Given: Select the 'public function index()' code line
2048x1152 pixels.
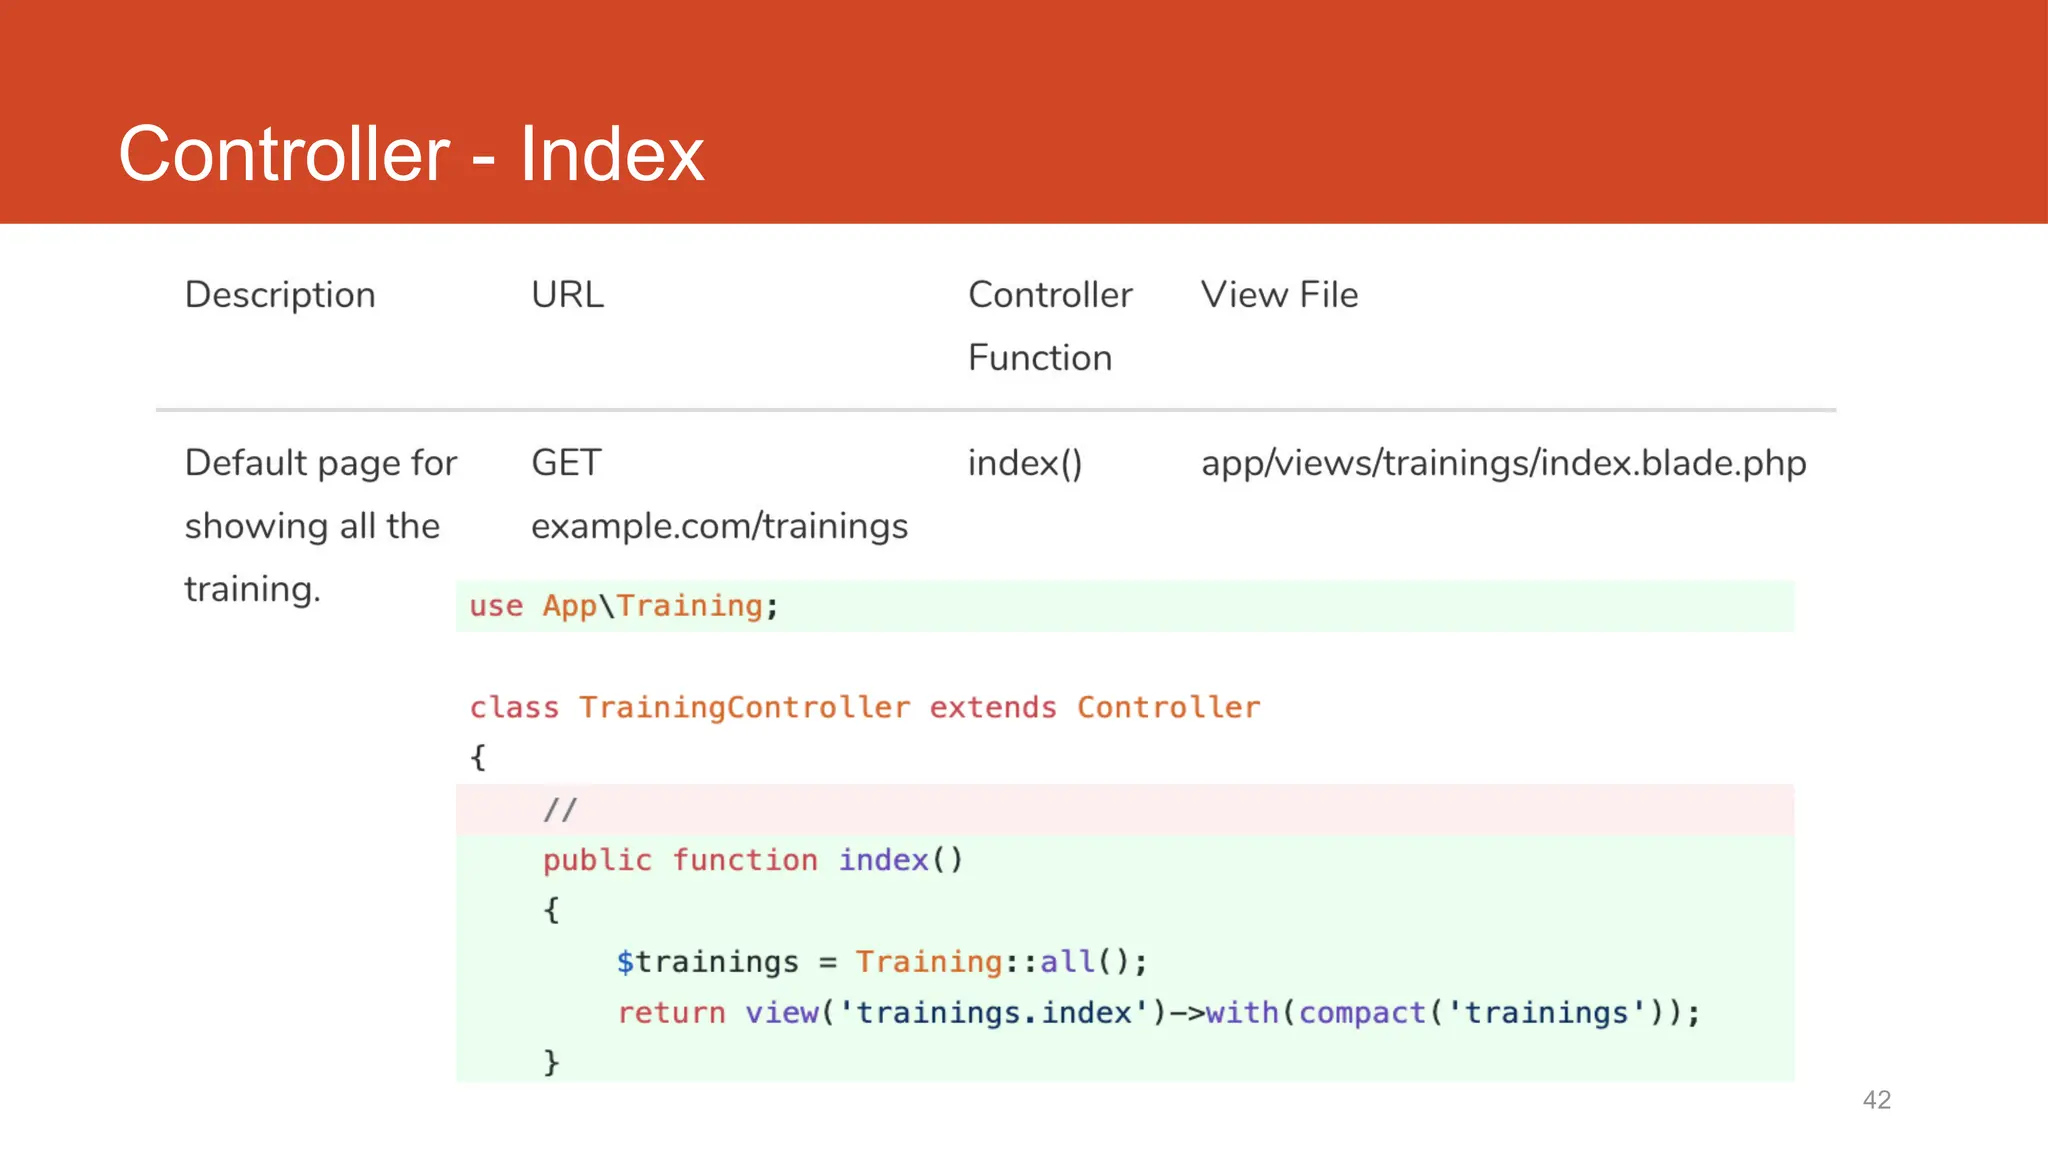Looking at the screenshot, I should pyautogui.click(x=752, y=860).
